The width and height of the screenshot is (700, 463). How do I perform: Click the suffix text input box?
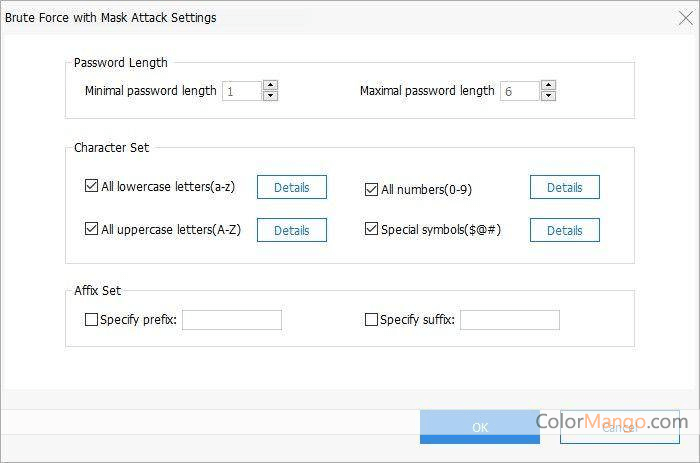[x=509, y=320]
